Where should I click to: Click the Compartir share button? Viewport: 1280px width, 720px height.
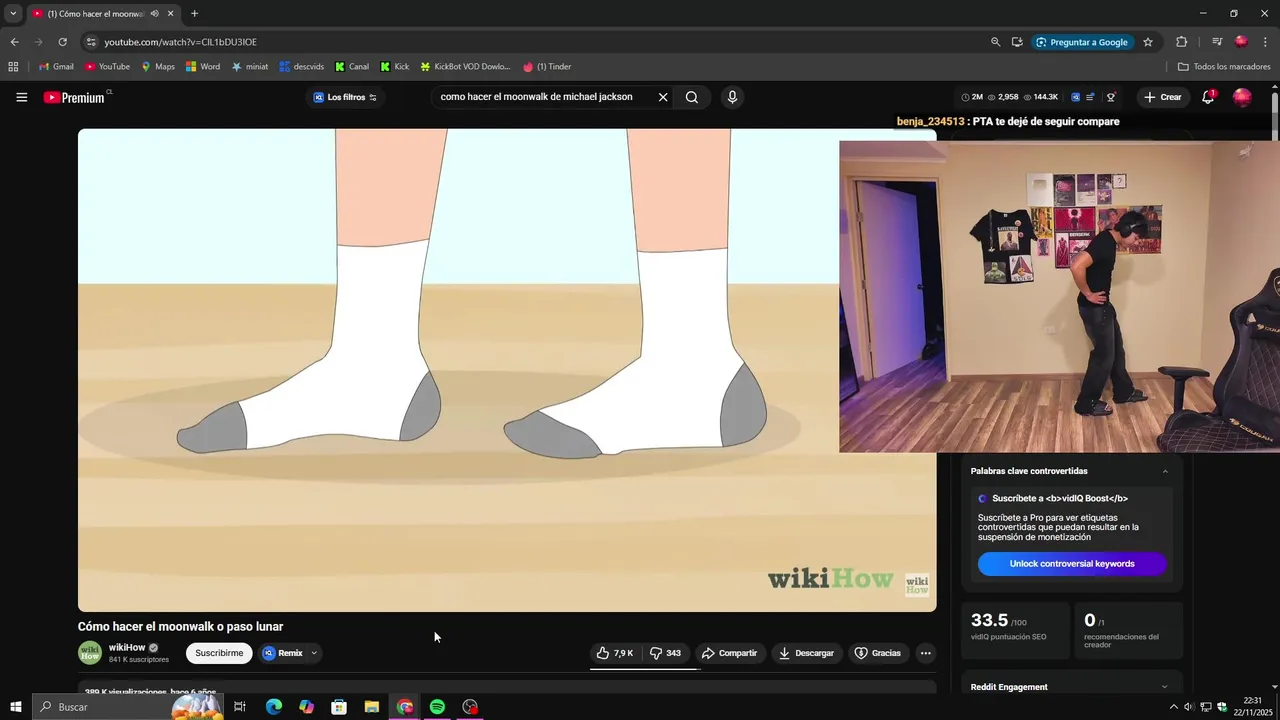pos(730,653)
